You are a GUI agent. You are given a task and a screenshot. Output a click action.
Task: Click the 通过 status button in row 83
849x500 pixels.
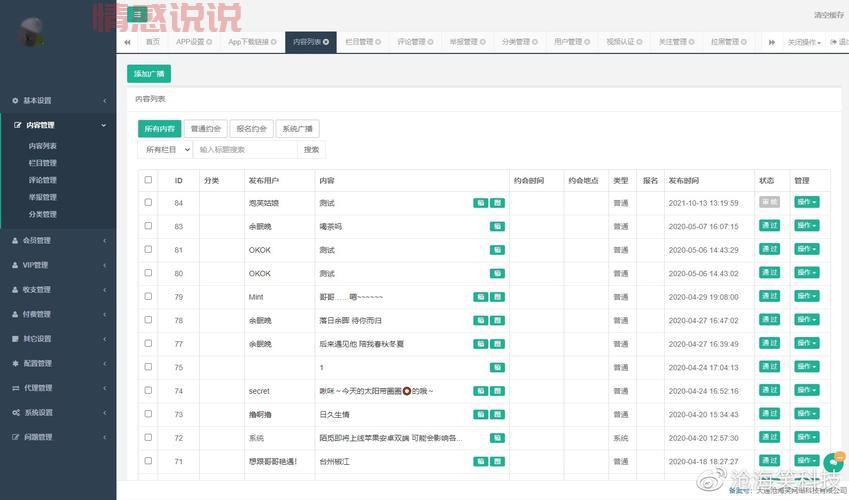point(769,225)
